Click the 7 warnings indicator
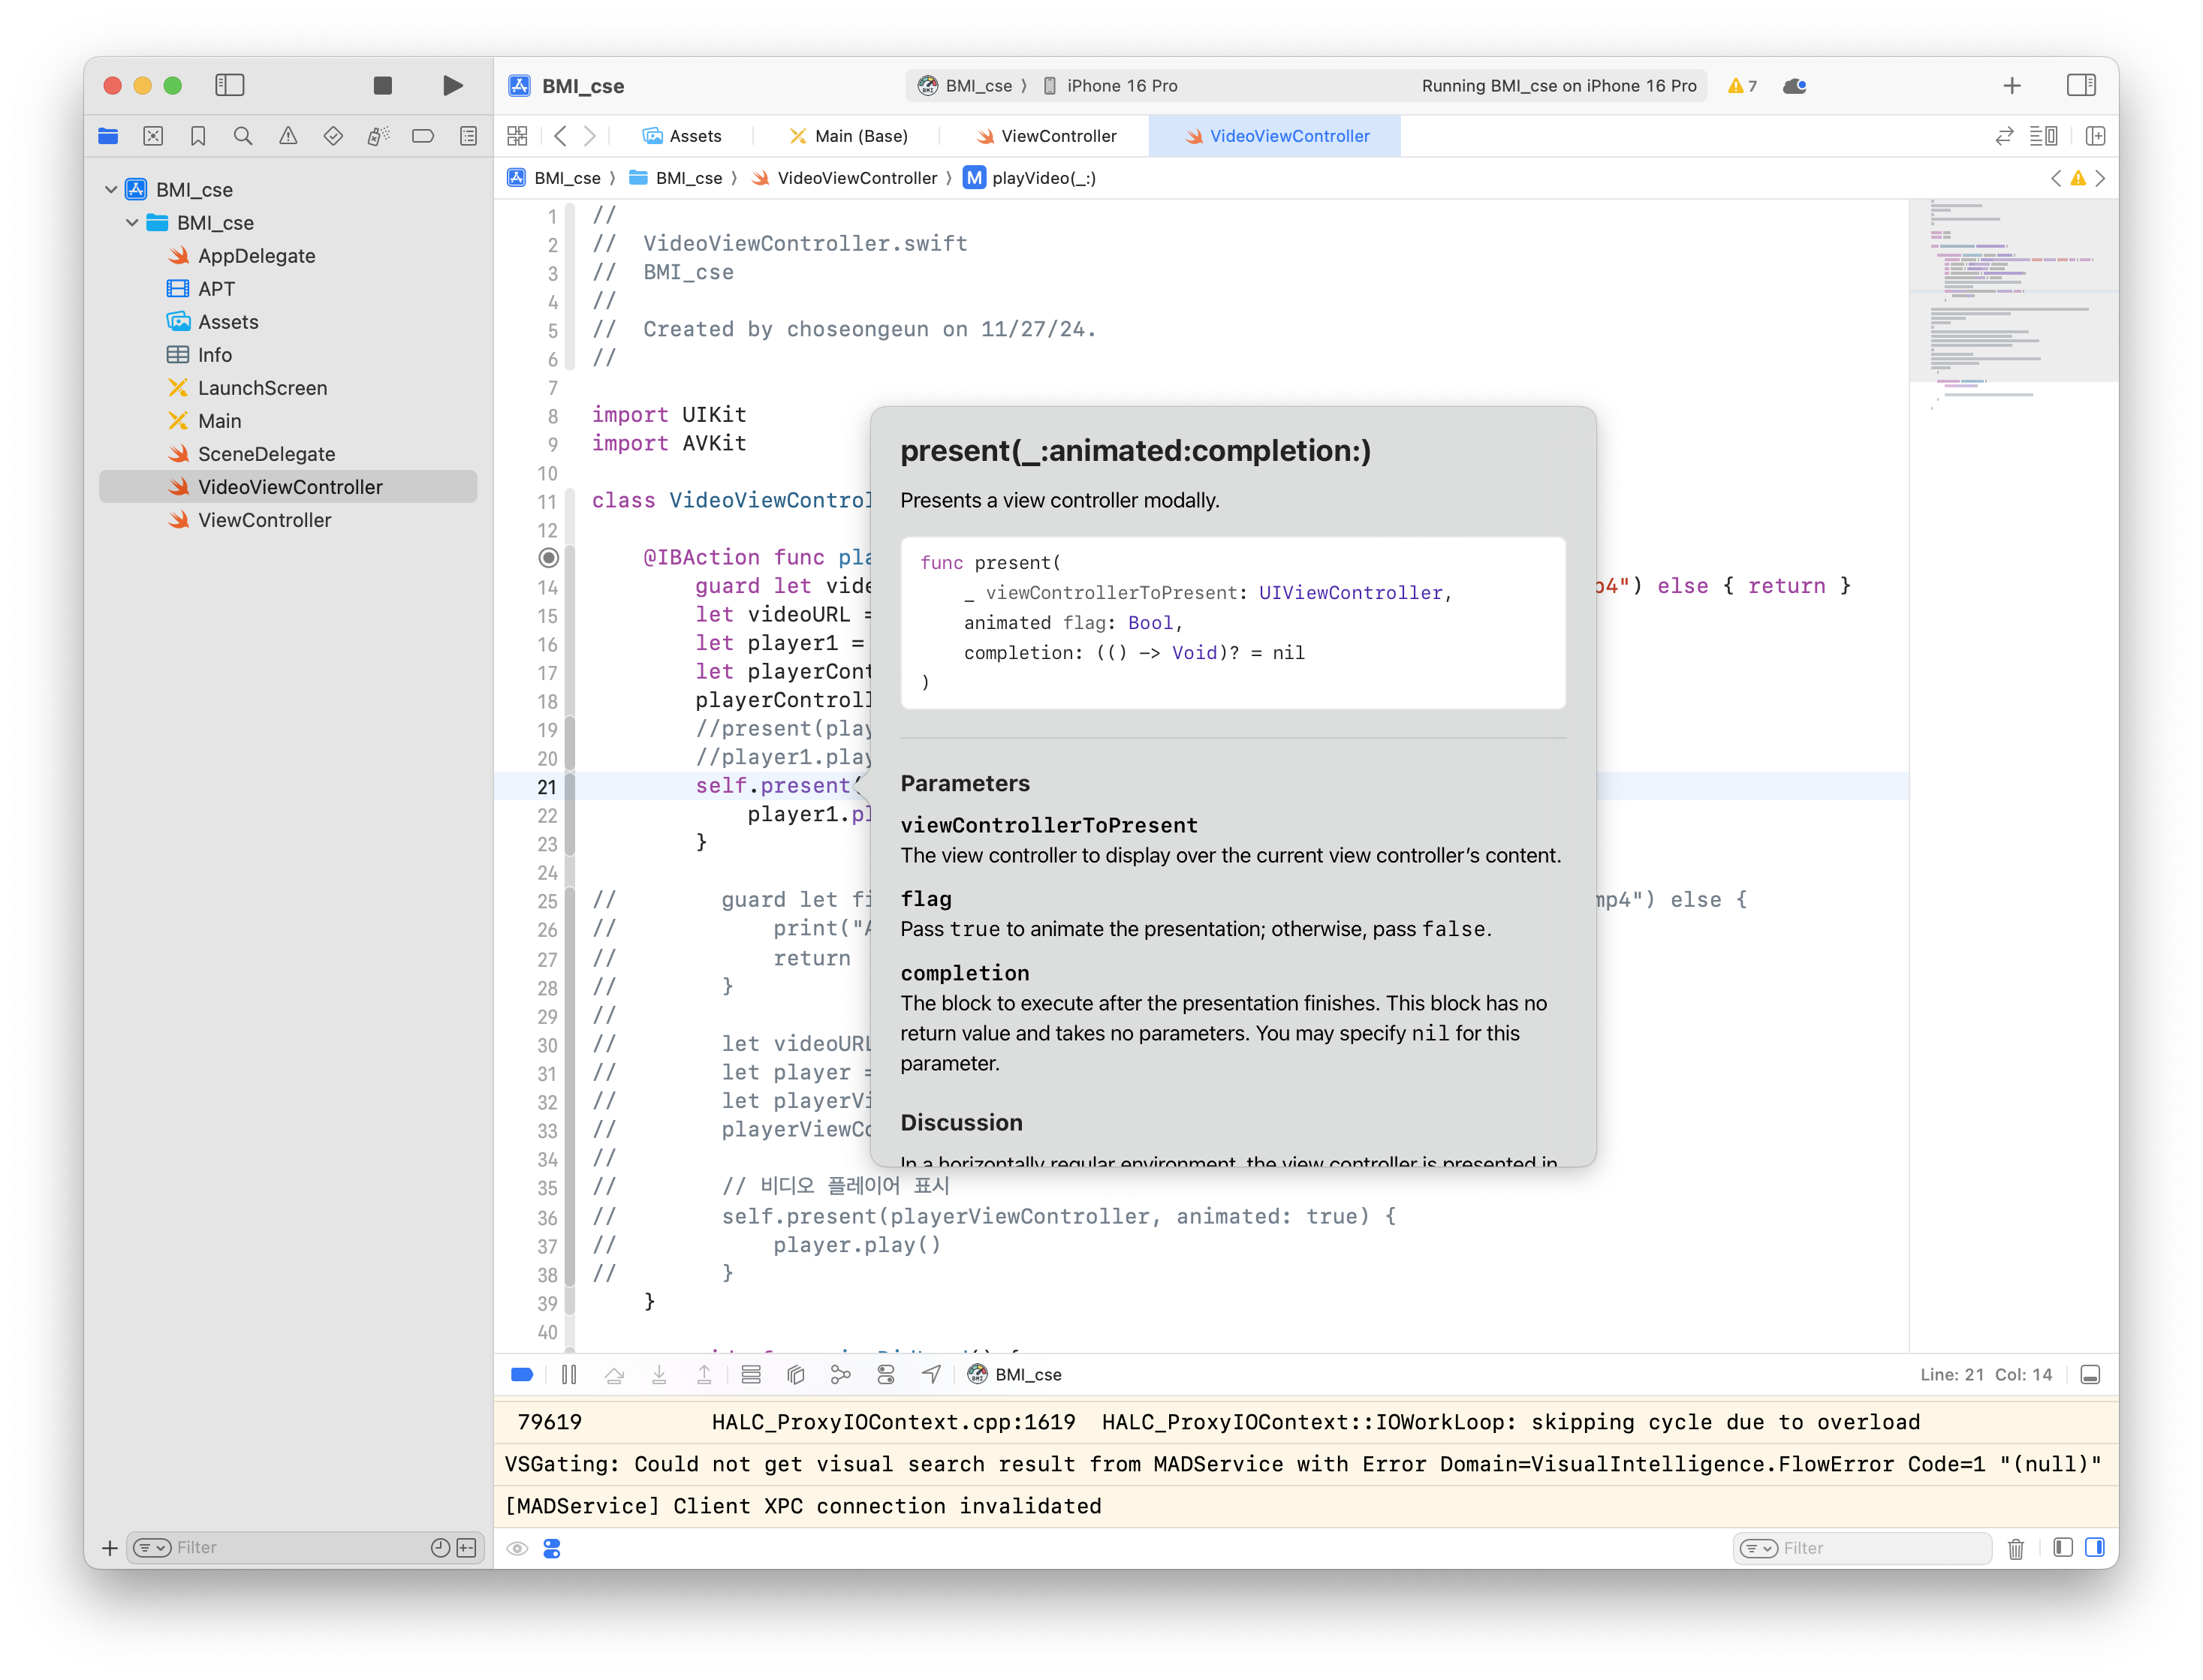Image resolution: width=2203 pixels, height=1680 pixels. (x=1742, y=86)
